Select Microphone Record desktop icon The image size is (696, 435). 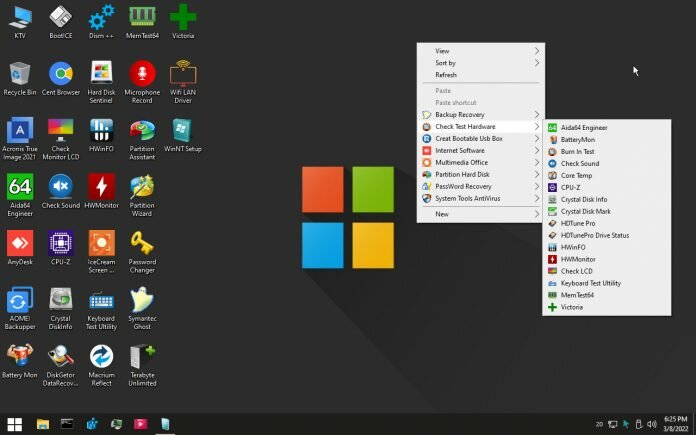(x=142, y=82)
